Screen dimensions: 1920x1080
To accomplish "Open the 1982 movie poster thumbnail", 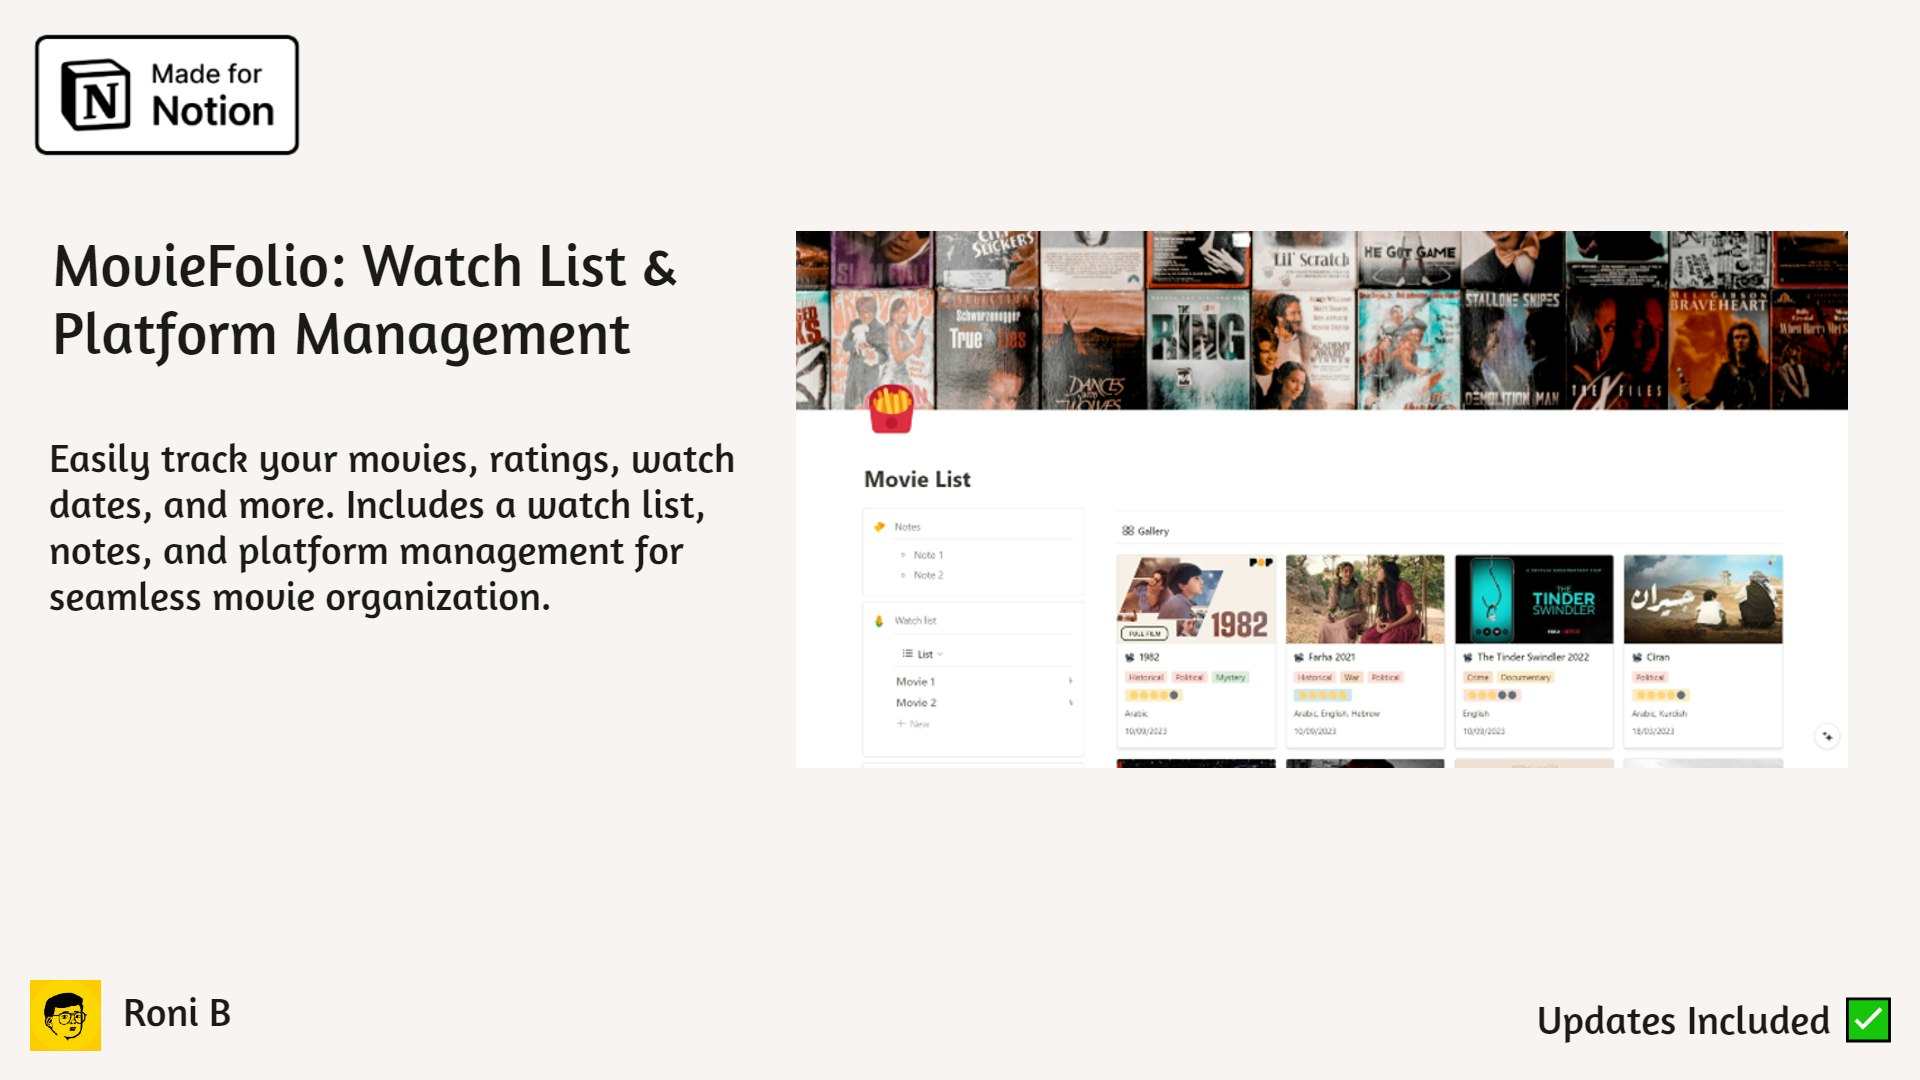I will (1196, 599).
